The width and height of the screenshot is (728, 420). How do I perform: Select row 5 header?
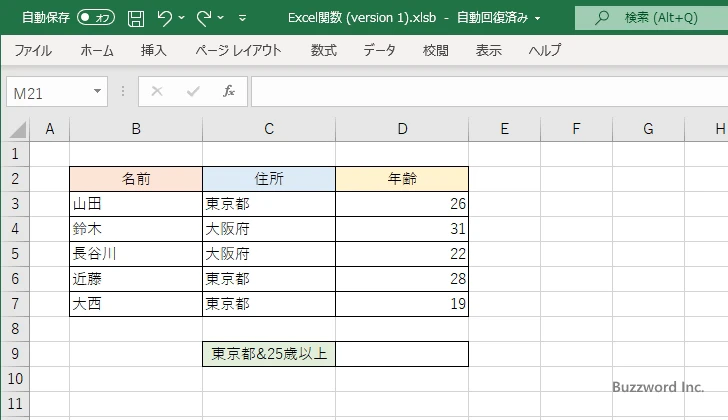(x=15, y=254)
